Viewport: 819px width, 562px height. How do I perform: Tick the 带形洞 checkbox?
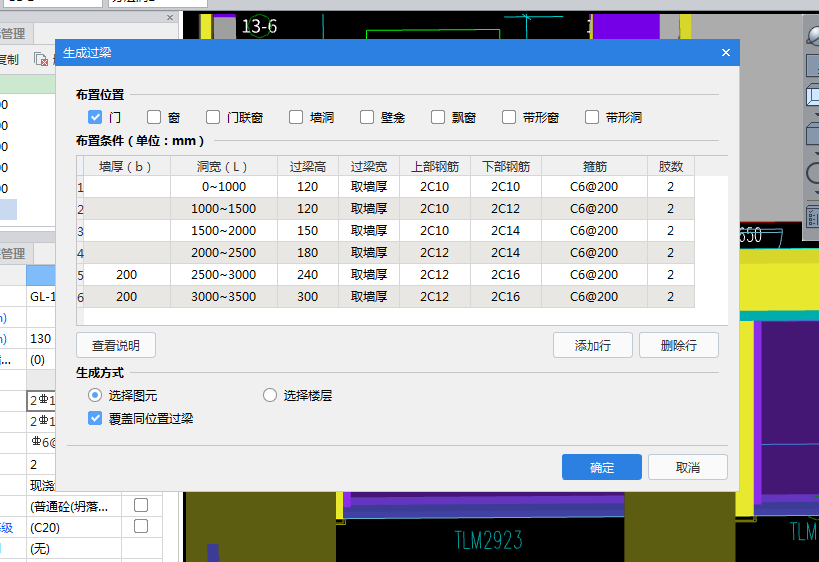pyautogui.click(x=592, y=117)
